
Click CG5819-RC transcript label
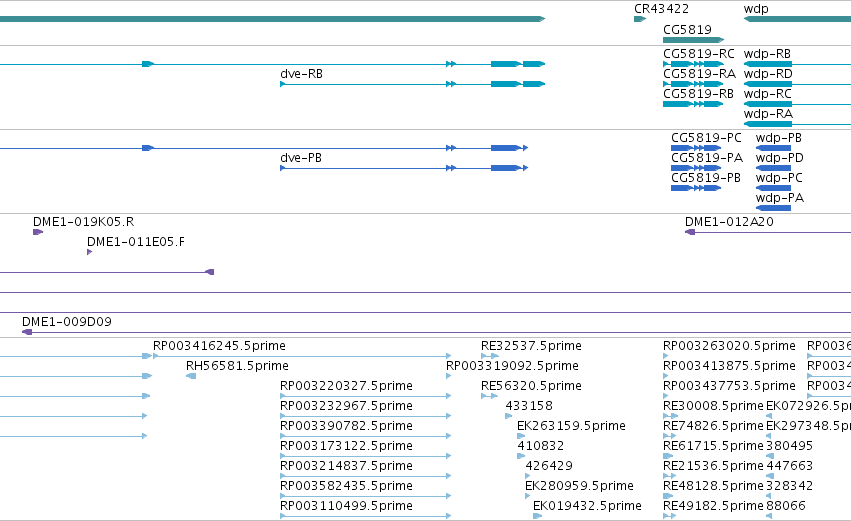[698, 54]
